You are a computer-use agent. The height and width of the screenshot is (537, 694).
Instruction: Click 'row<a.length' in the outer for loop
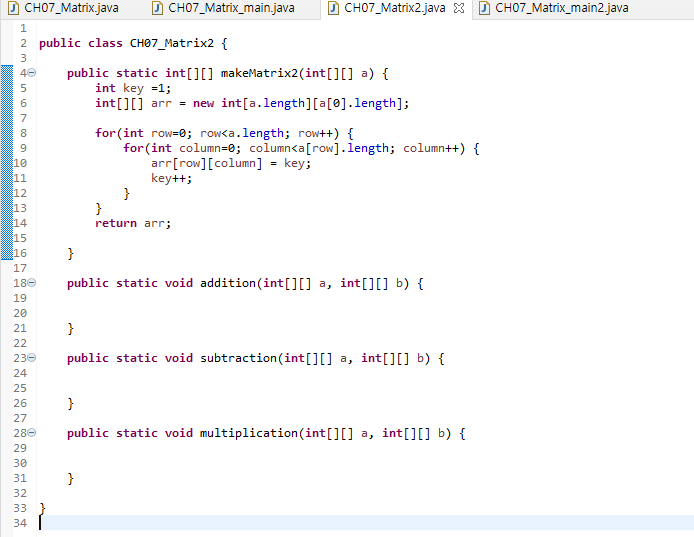tap(242, 133)
